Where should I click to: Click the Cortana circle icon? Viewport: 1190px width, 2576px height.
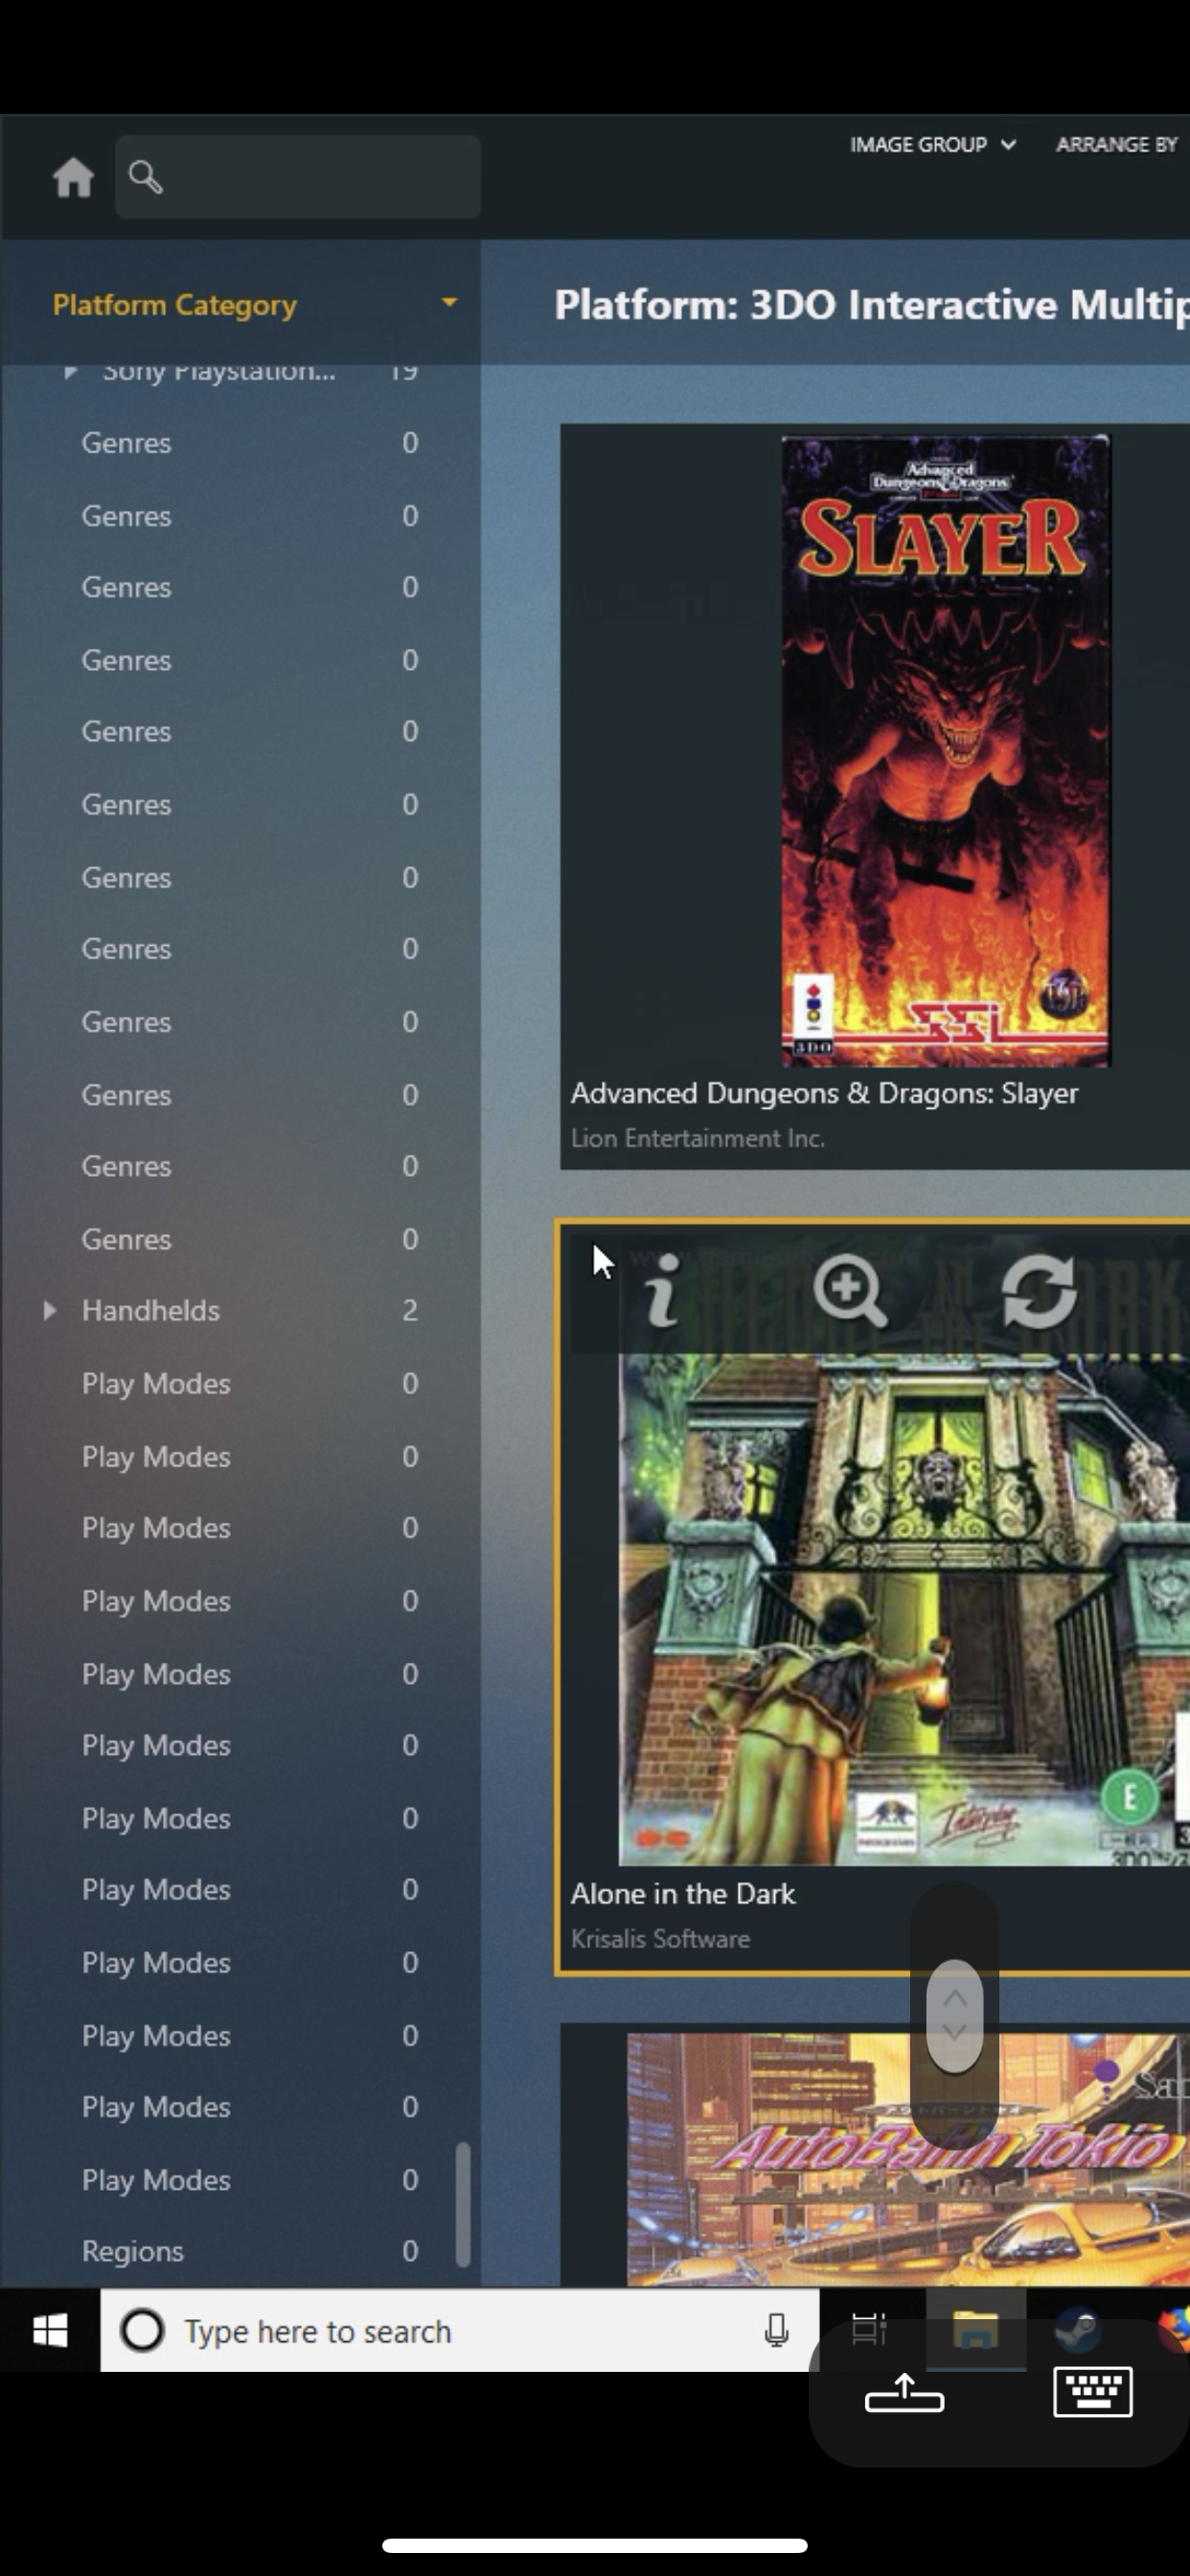[x=142, y=2331]
